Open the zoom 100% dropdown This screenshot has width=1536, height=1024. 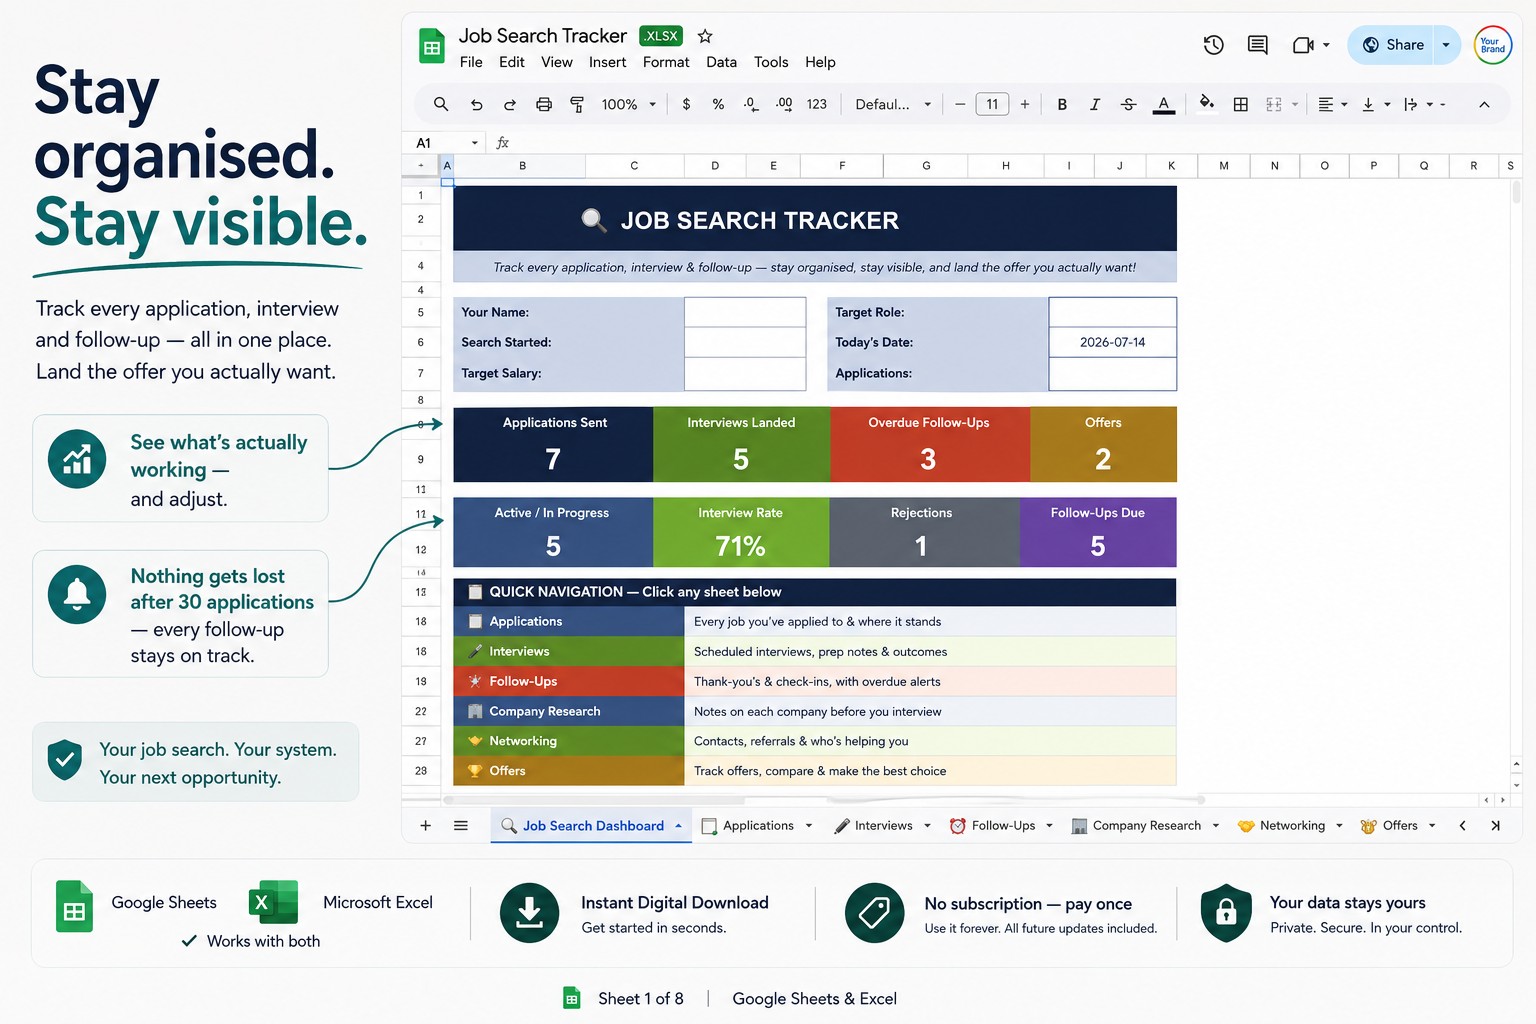tap(629, 104)
